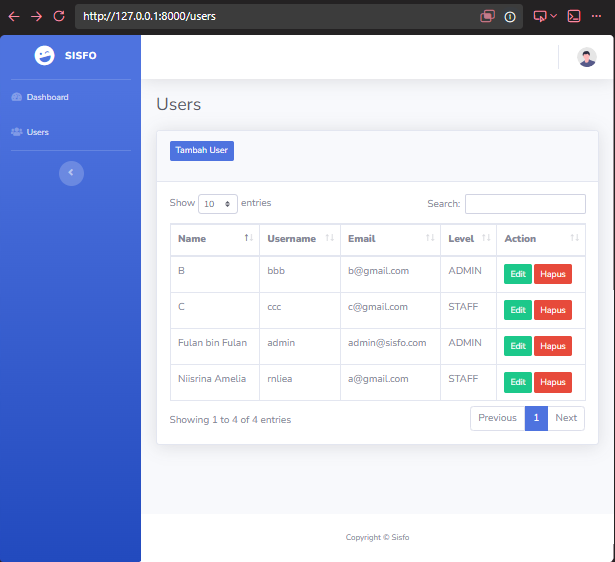
Task: Edit the Fulan bin Fulan admin user
Action: tap(518, 346)
